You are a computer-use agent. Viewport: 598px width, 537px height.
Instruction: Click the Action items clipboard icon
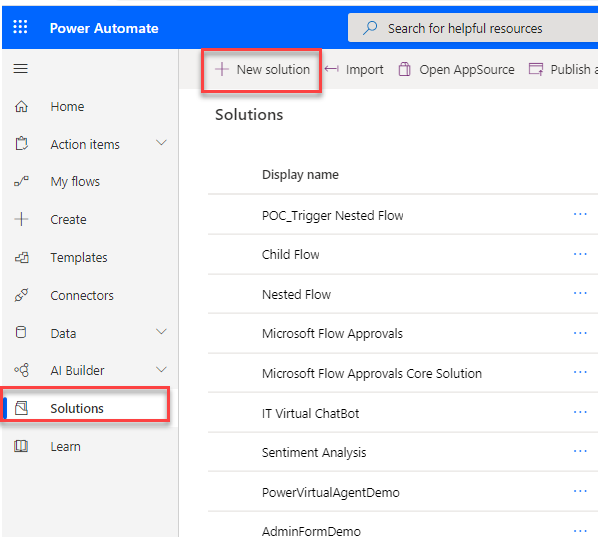coord(21,144)
